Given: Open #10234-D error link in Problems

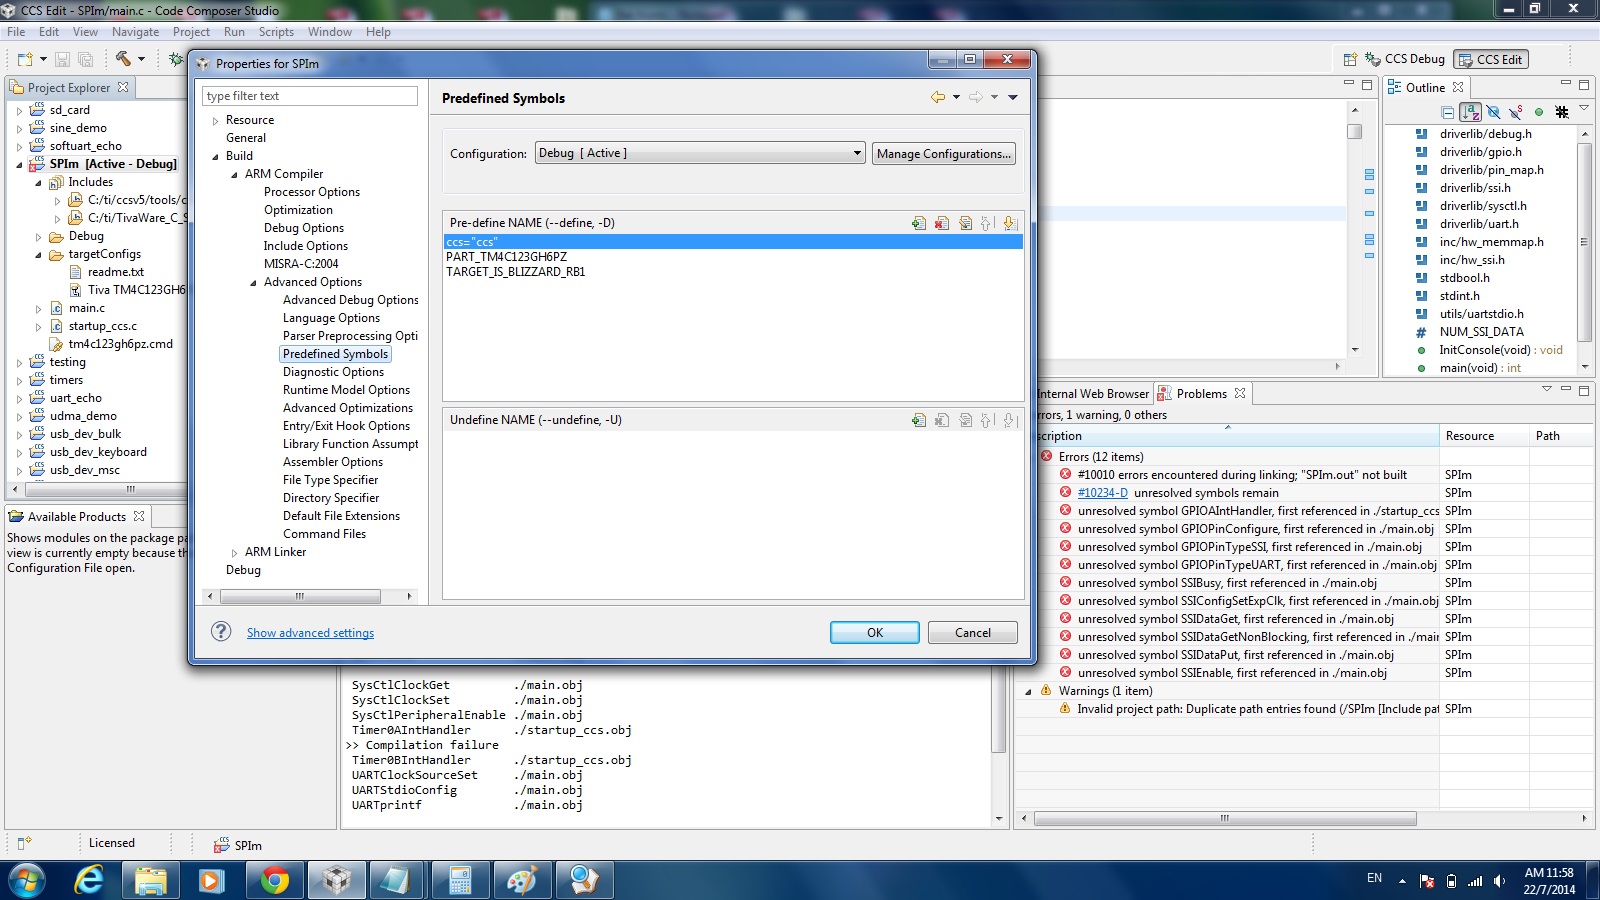Looking at the screenshot, I should click(1102, 493).
